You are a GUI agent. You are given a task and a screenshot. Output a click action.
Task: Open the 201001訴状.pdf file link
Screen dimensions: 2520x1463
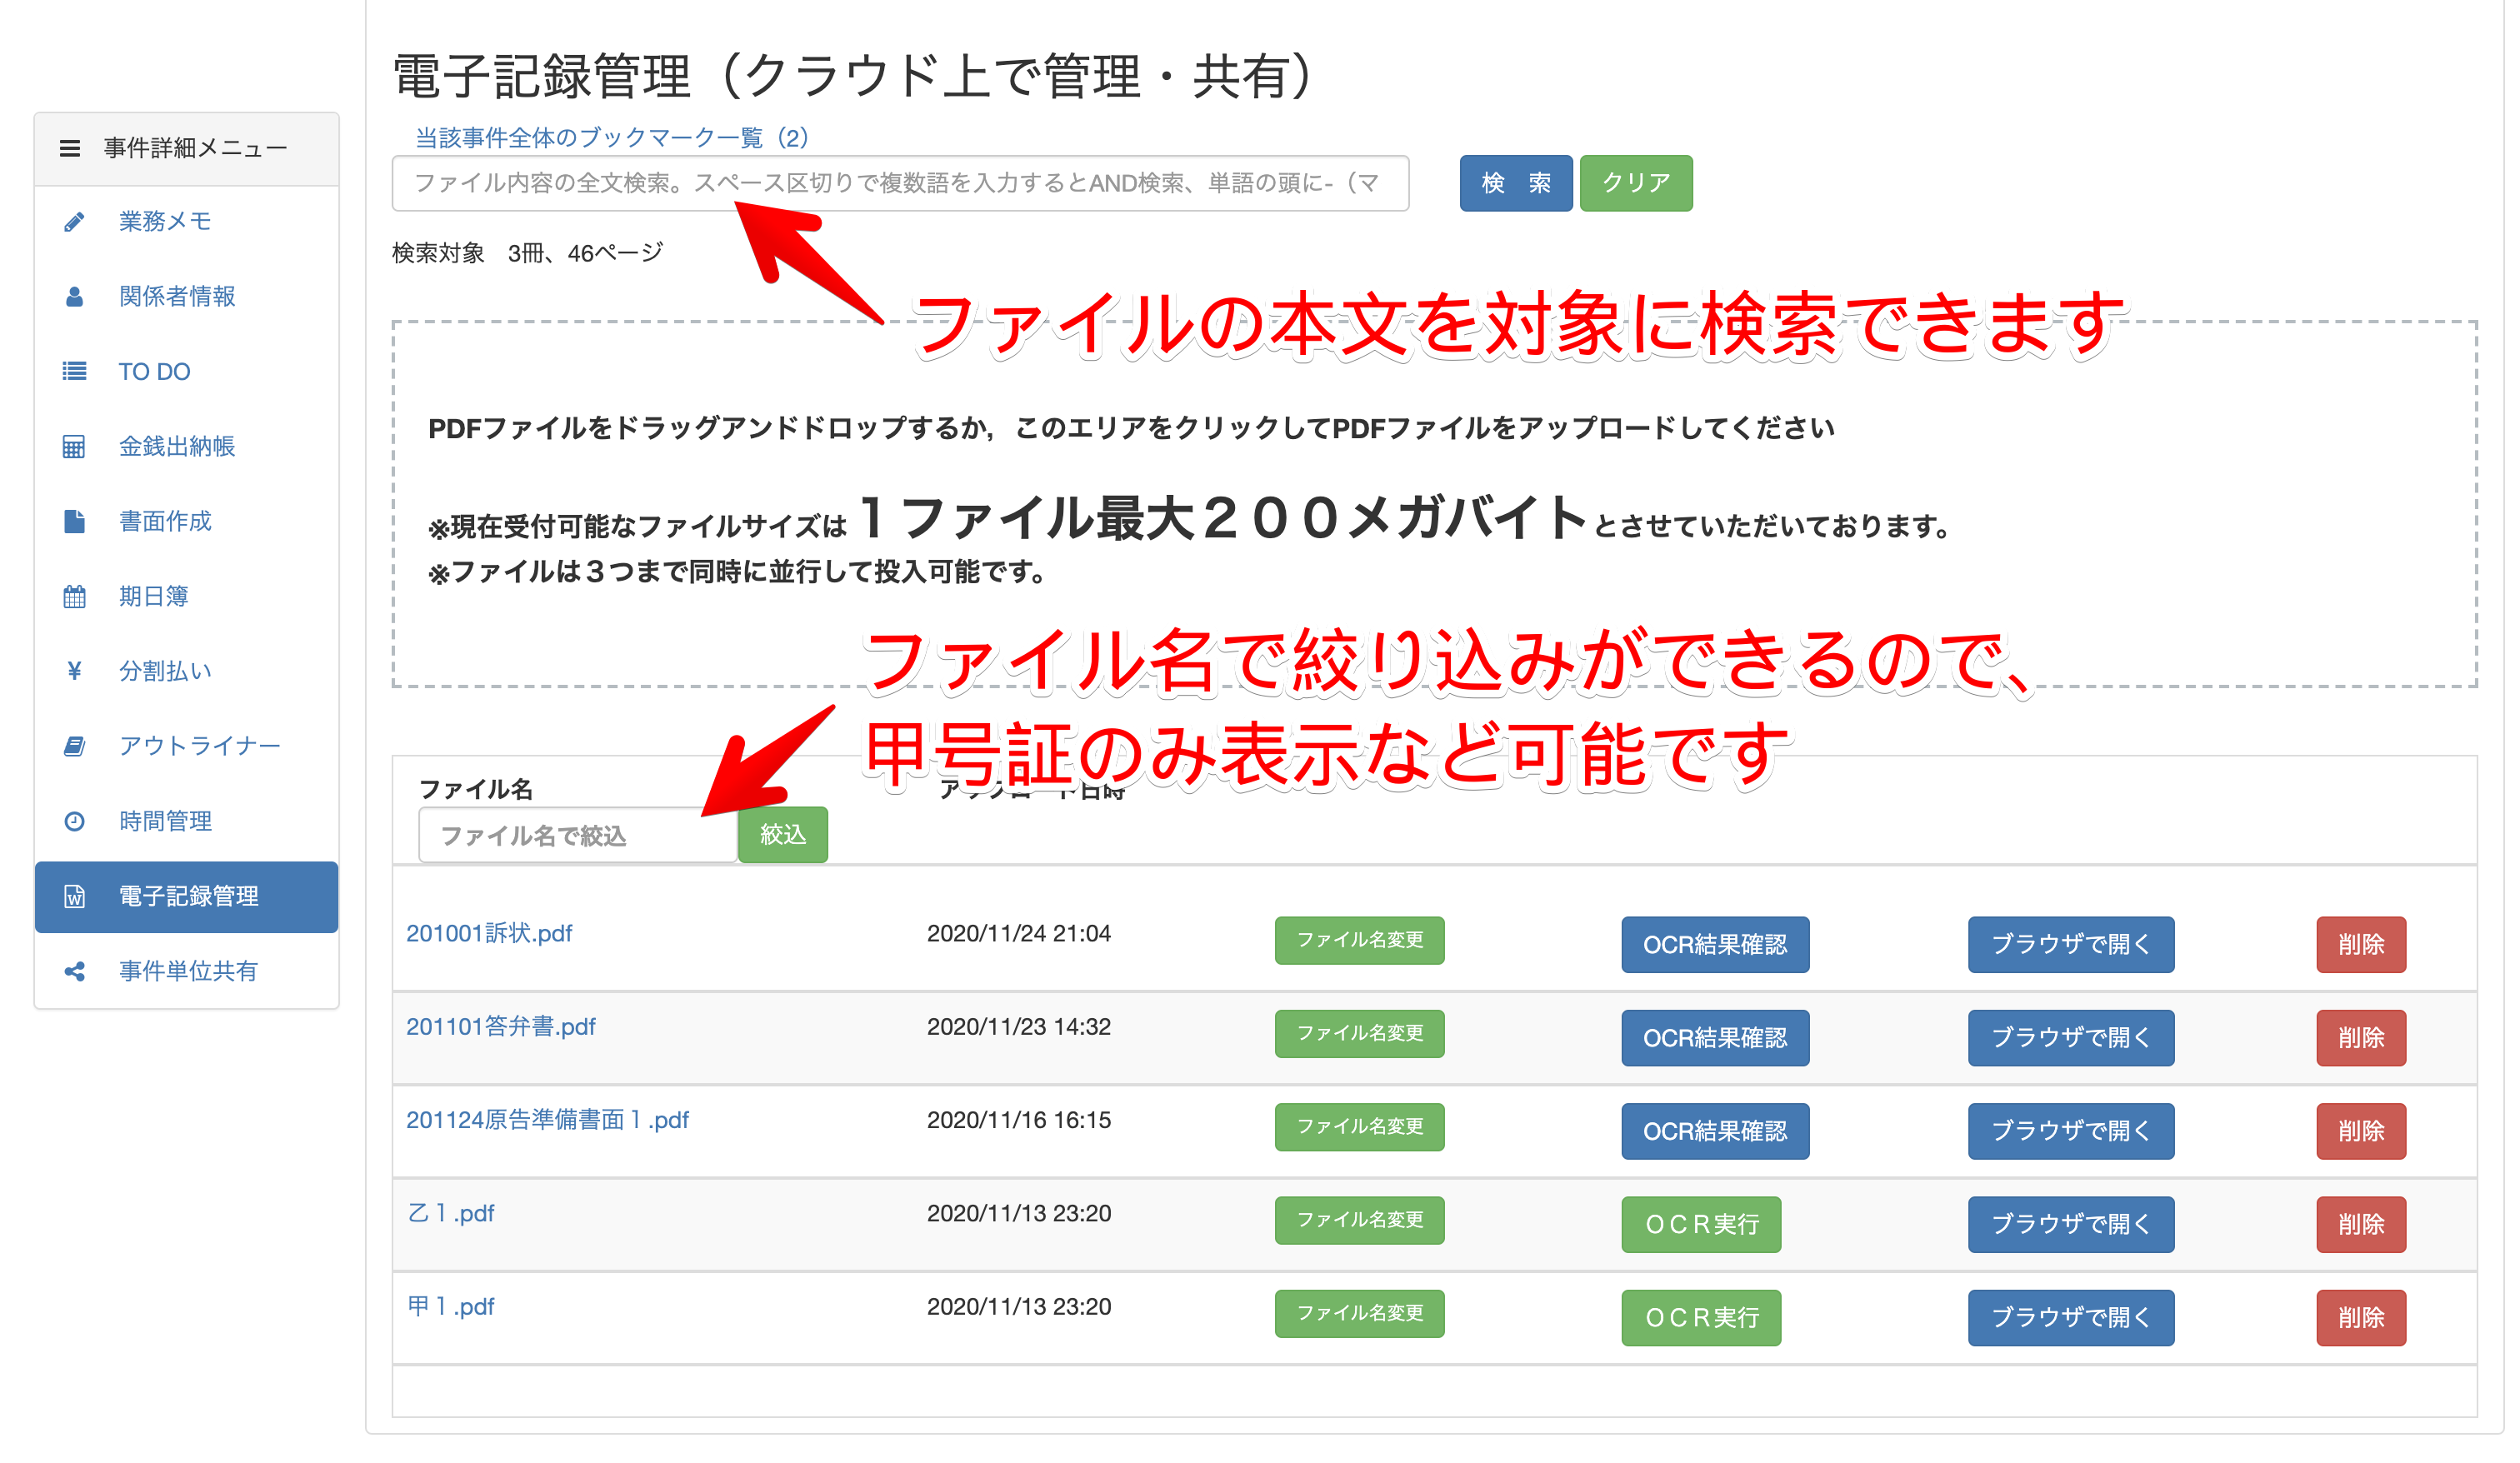pos(489,934)
